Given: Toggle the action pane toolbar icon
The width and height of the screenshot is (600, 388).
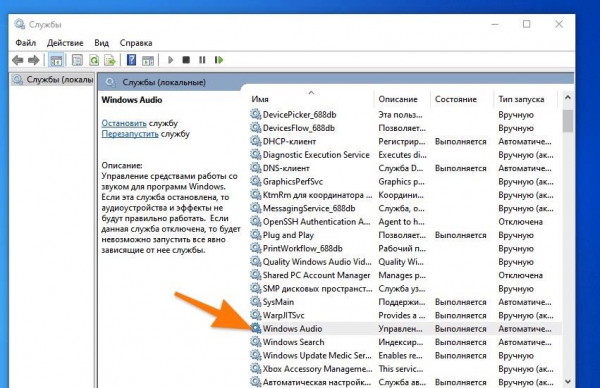Looking at the screenshot, I should tap(148, 60).
